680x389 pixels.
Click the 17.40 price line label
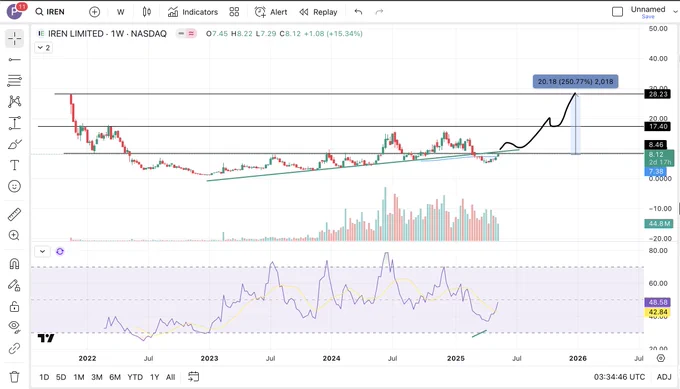pyautogui.click(x=657, y=126)
